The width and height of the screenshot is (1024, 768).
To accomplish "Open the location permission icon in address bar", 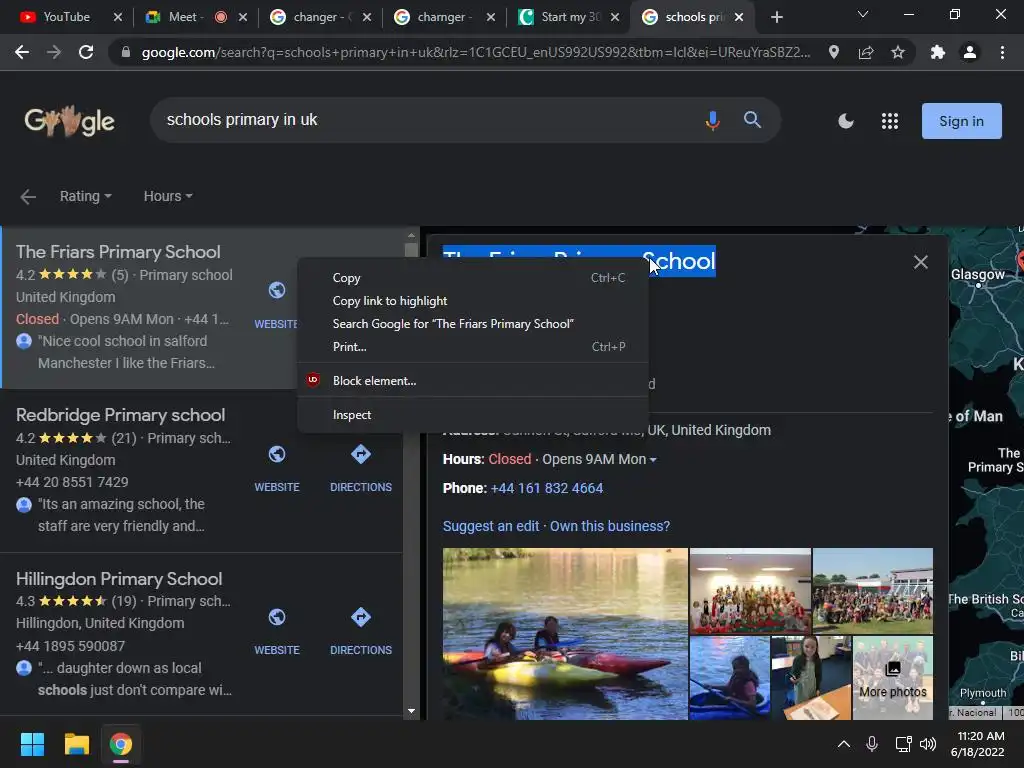I will (833, 52).
